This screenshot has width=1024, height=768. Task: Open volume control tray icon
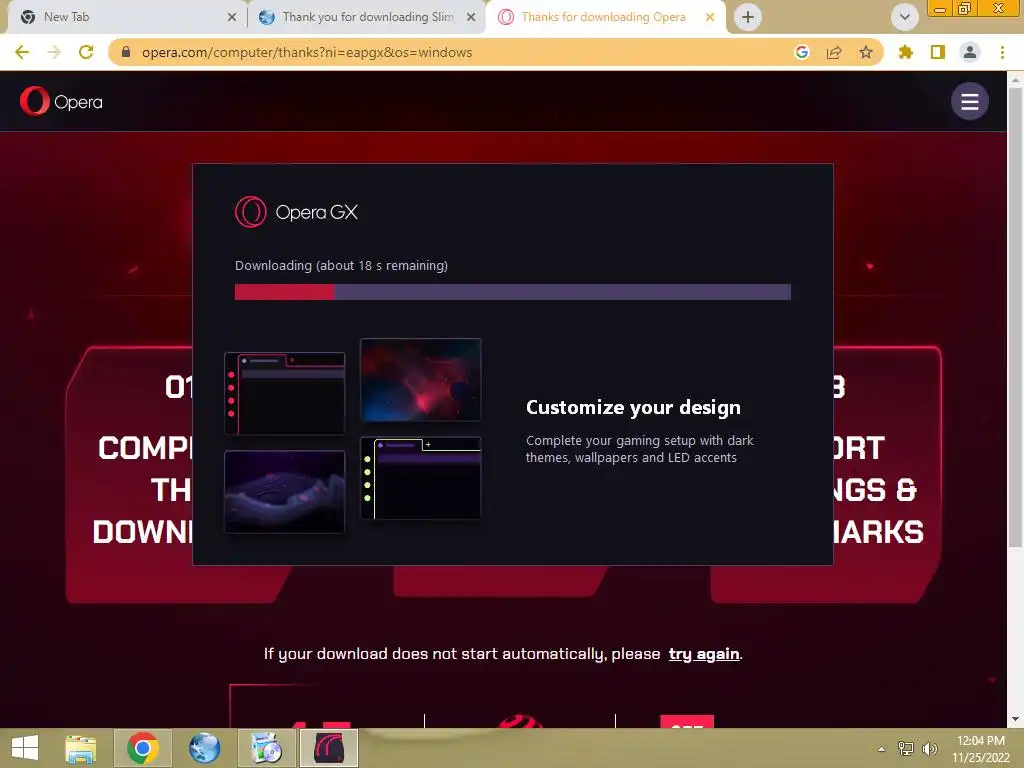(929, 749)
